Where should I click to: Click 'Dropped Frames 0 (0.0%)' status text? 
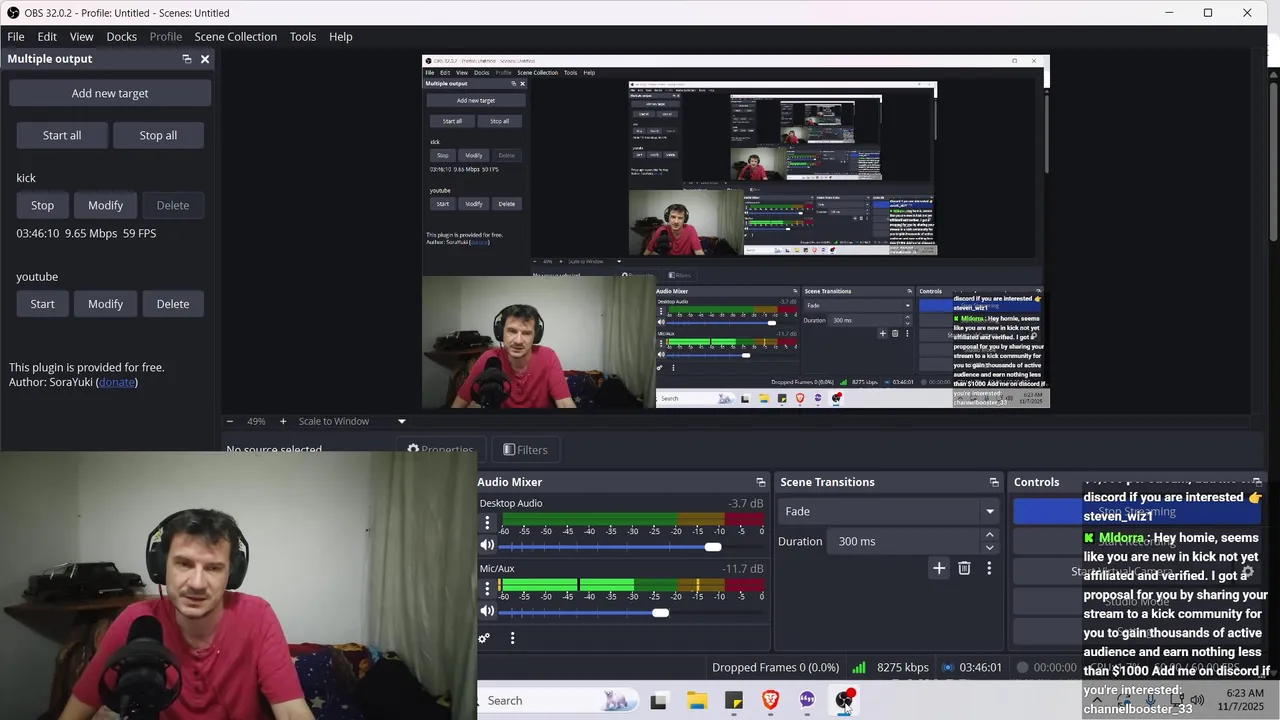(x=776, y=667)
